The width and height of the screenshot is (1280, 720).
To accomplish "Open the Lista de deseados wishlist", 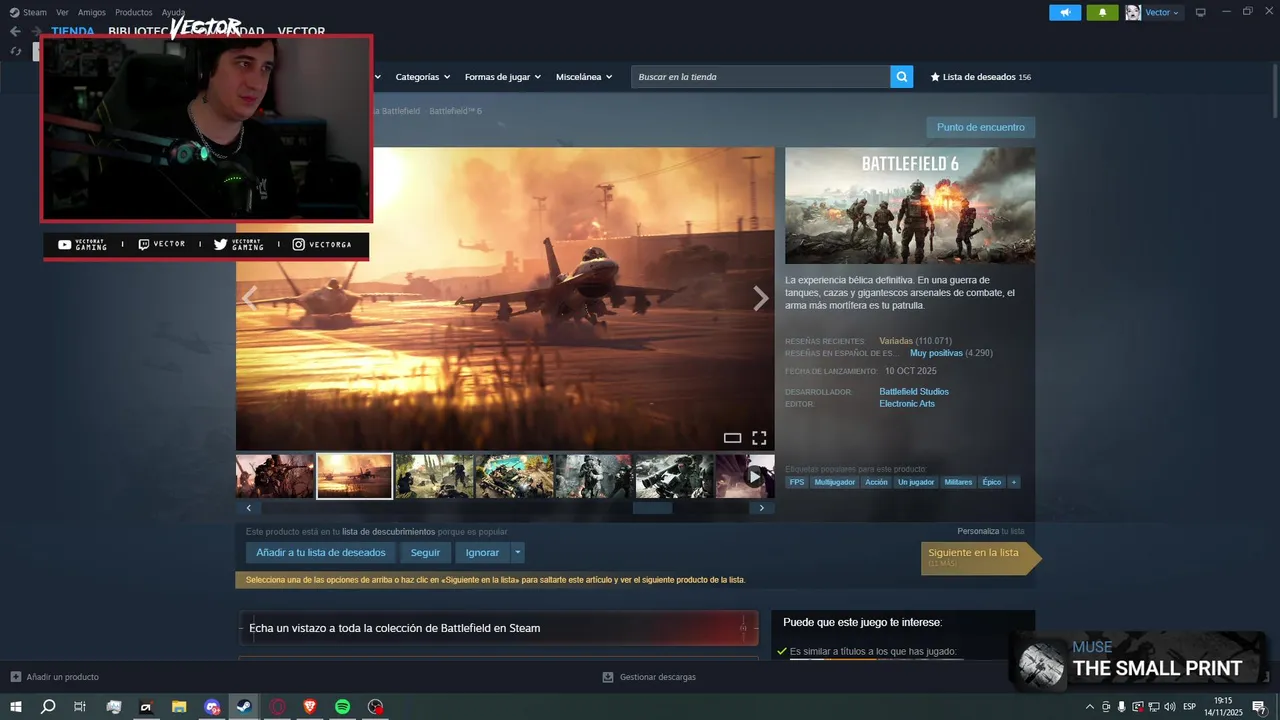I will point(981,77).
